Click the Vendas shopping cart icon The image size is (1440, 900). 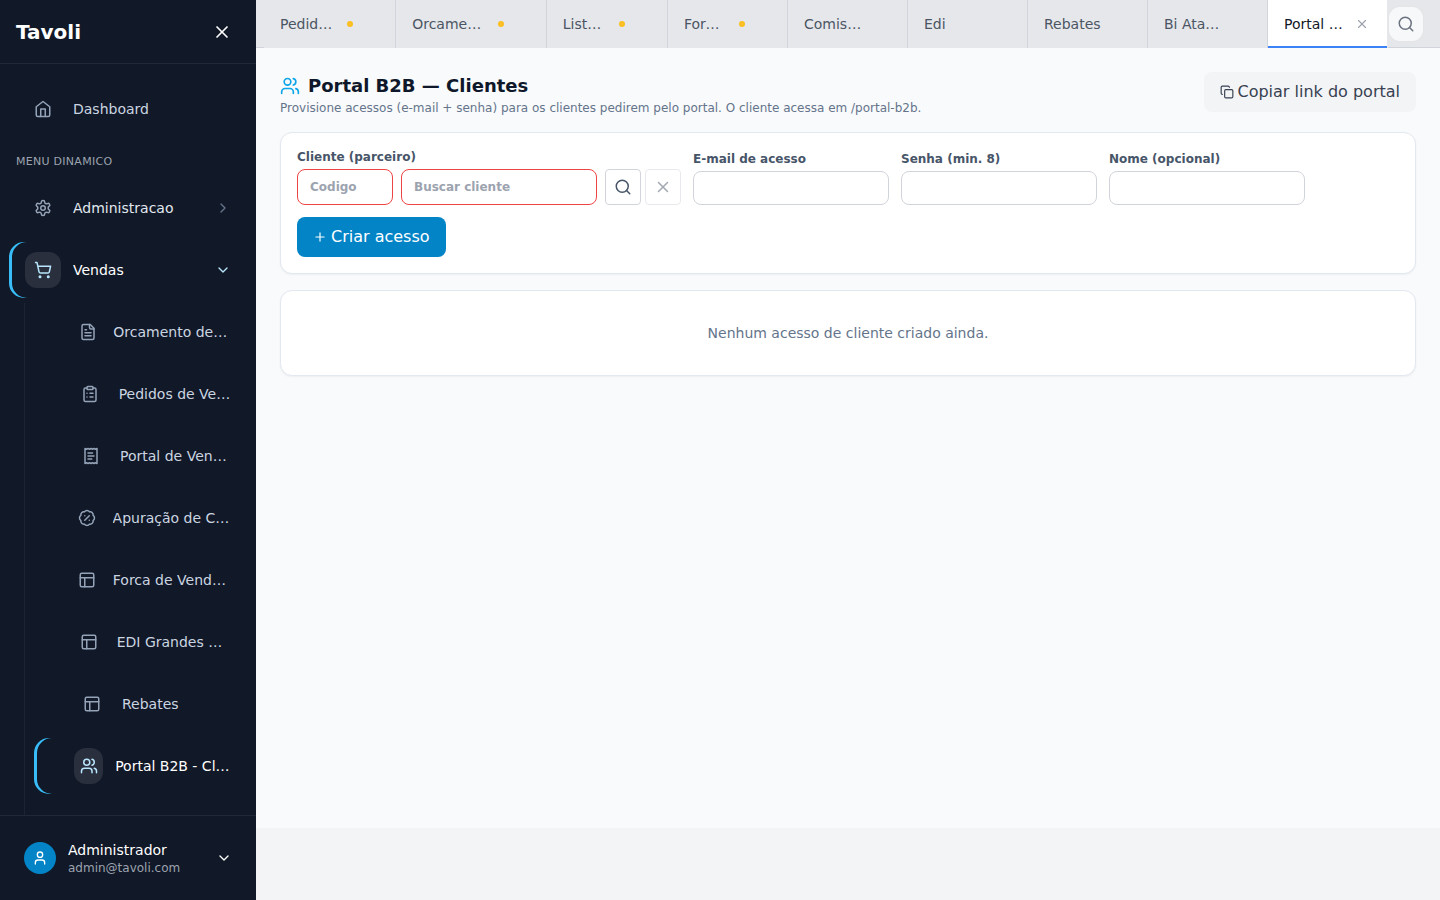(43, 270)
